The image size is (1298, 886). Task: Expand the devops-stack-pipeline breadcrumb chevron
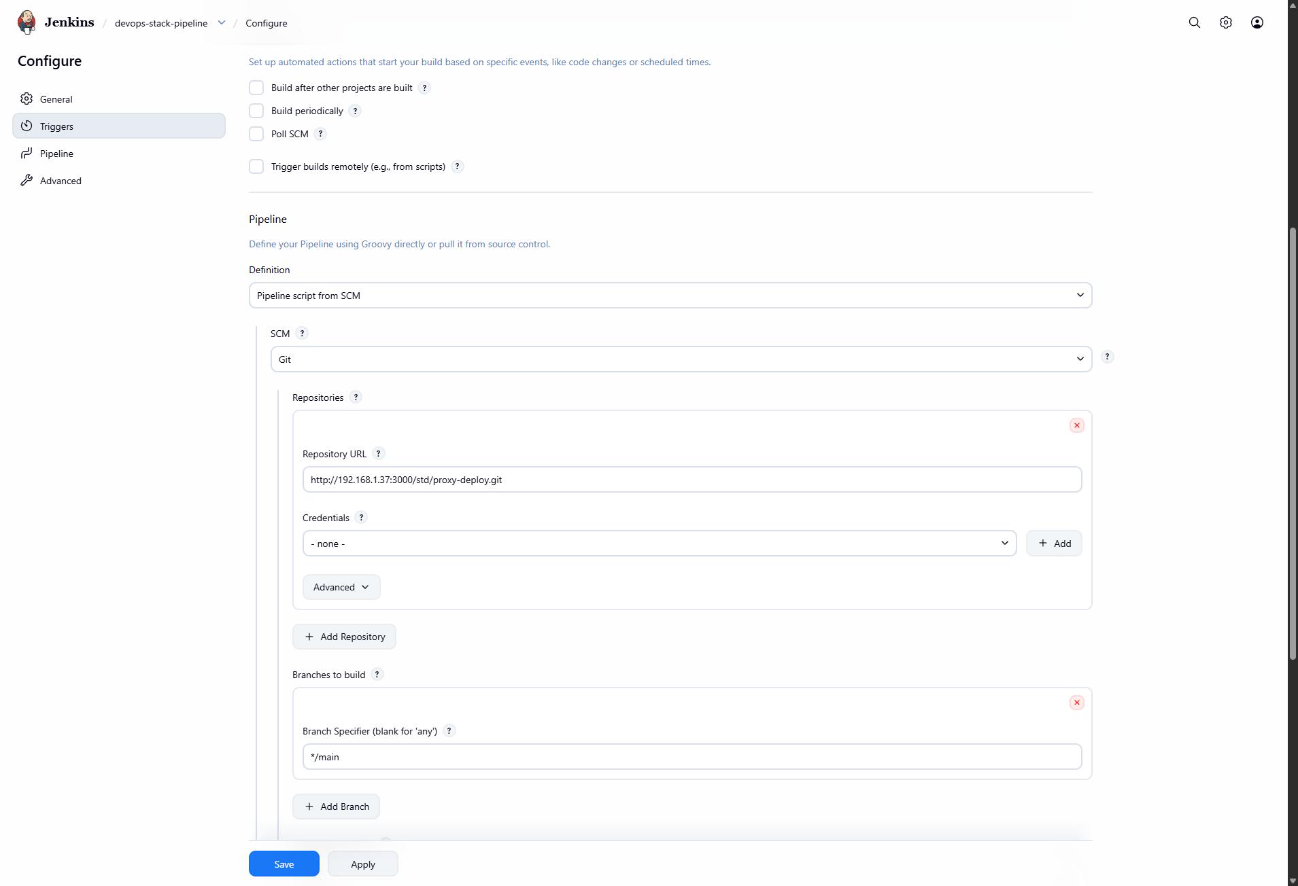pos(221,23)
